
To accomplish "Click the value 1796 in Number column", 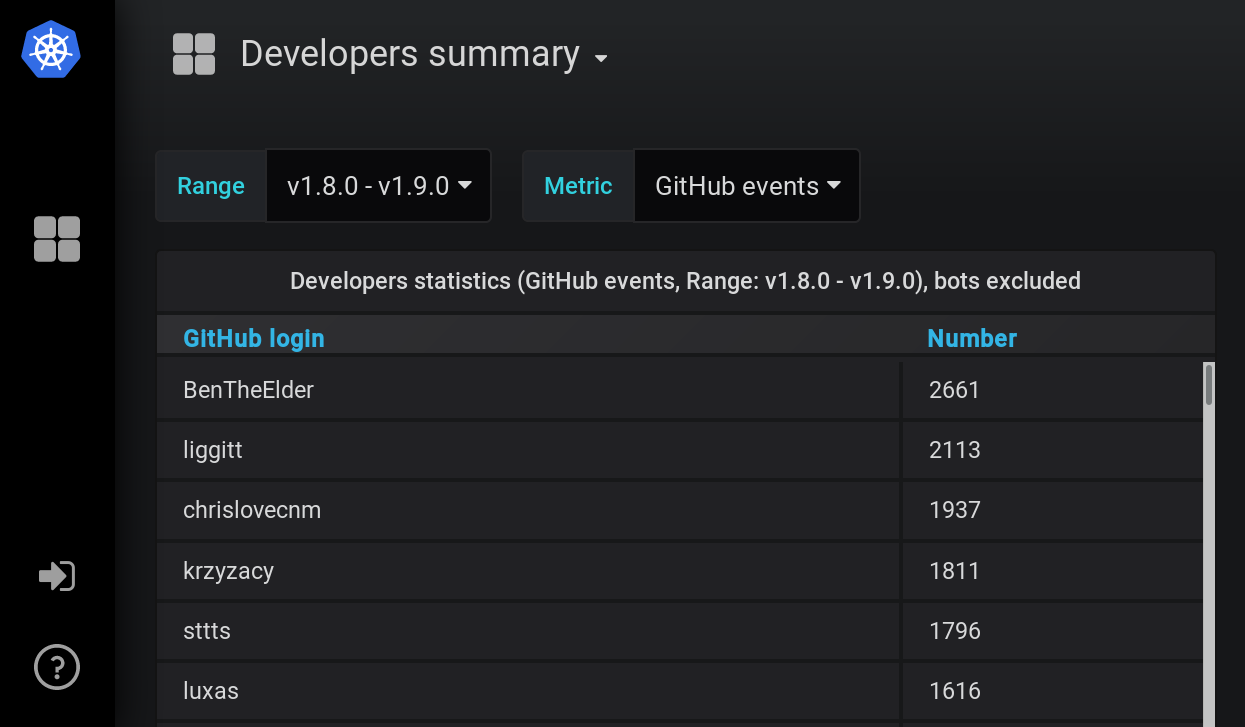I will 954,631.
